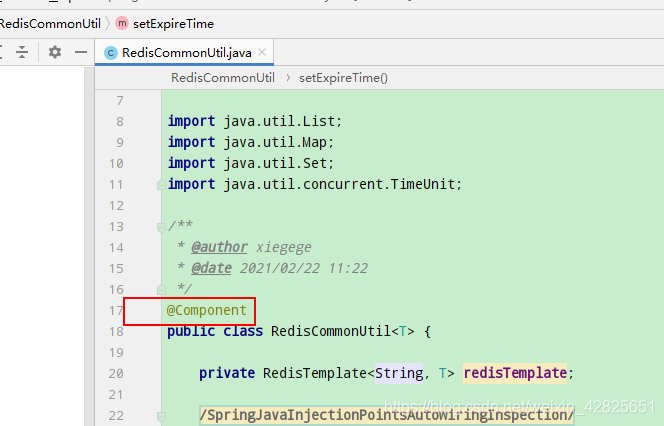Open setExpireTime in navigation bar
This screenshot has width=664, height=426.
[x=173, y=24]
